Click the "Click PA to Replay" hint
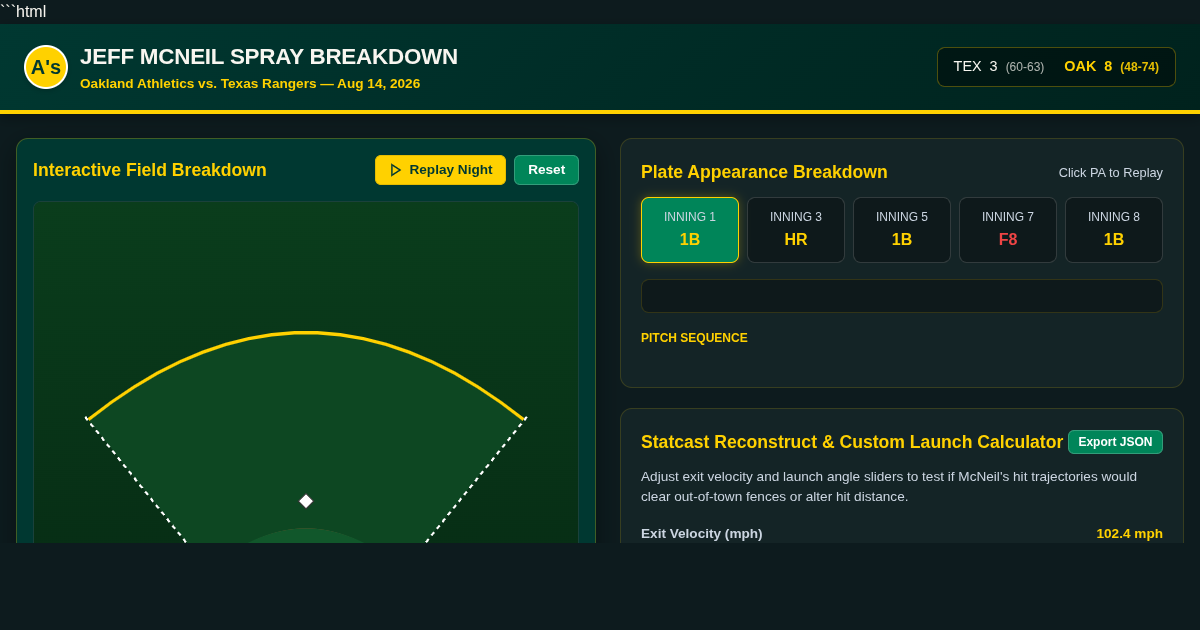The height and width of the screenshot is (630, 1200). [x=1111, y=173]
